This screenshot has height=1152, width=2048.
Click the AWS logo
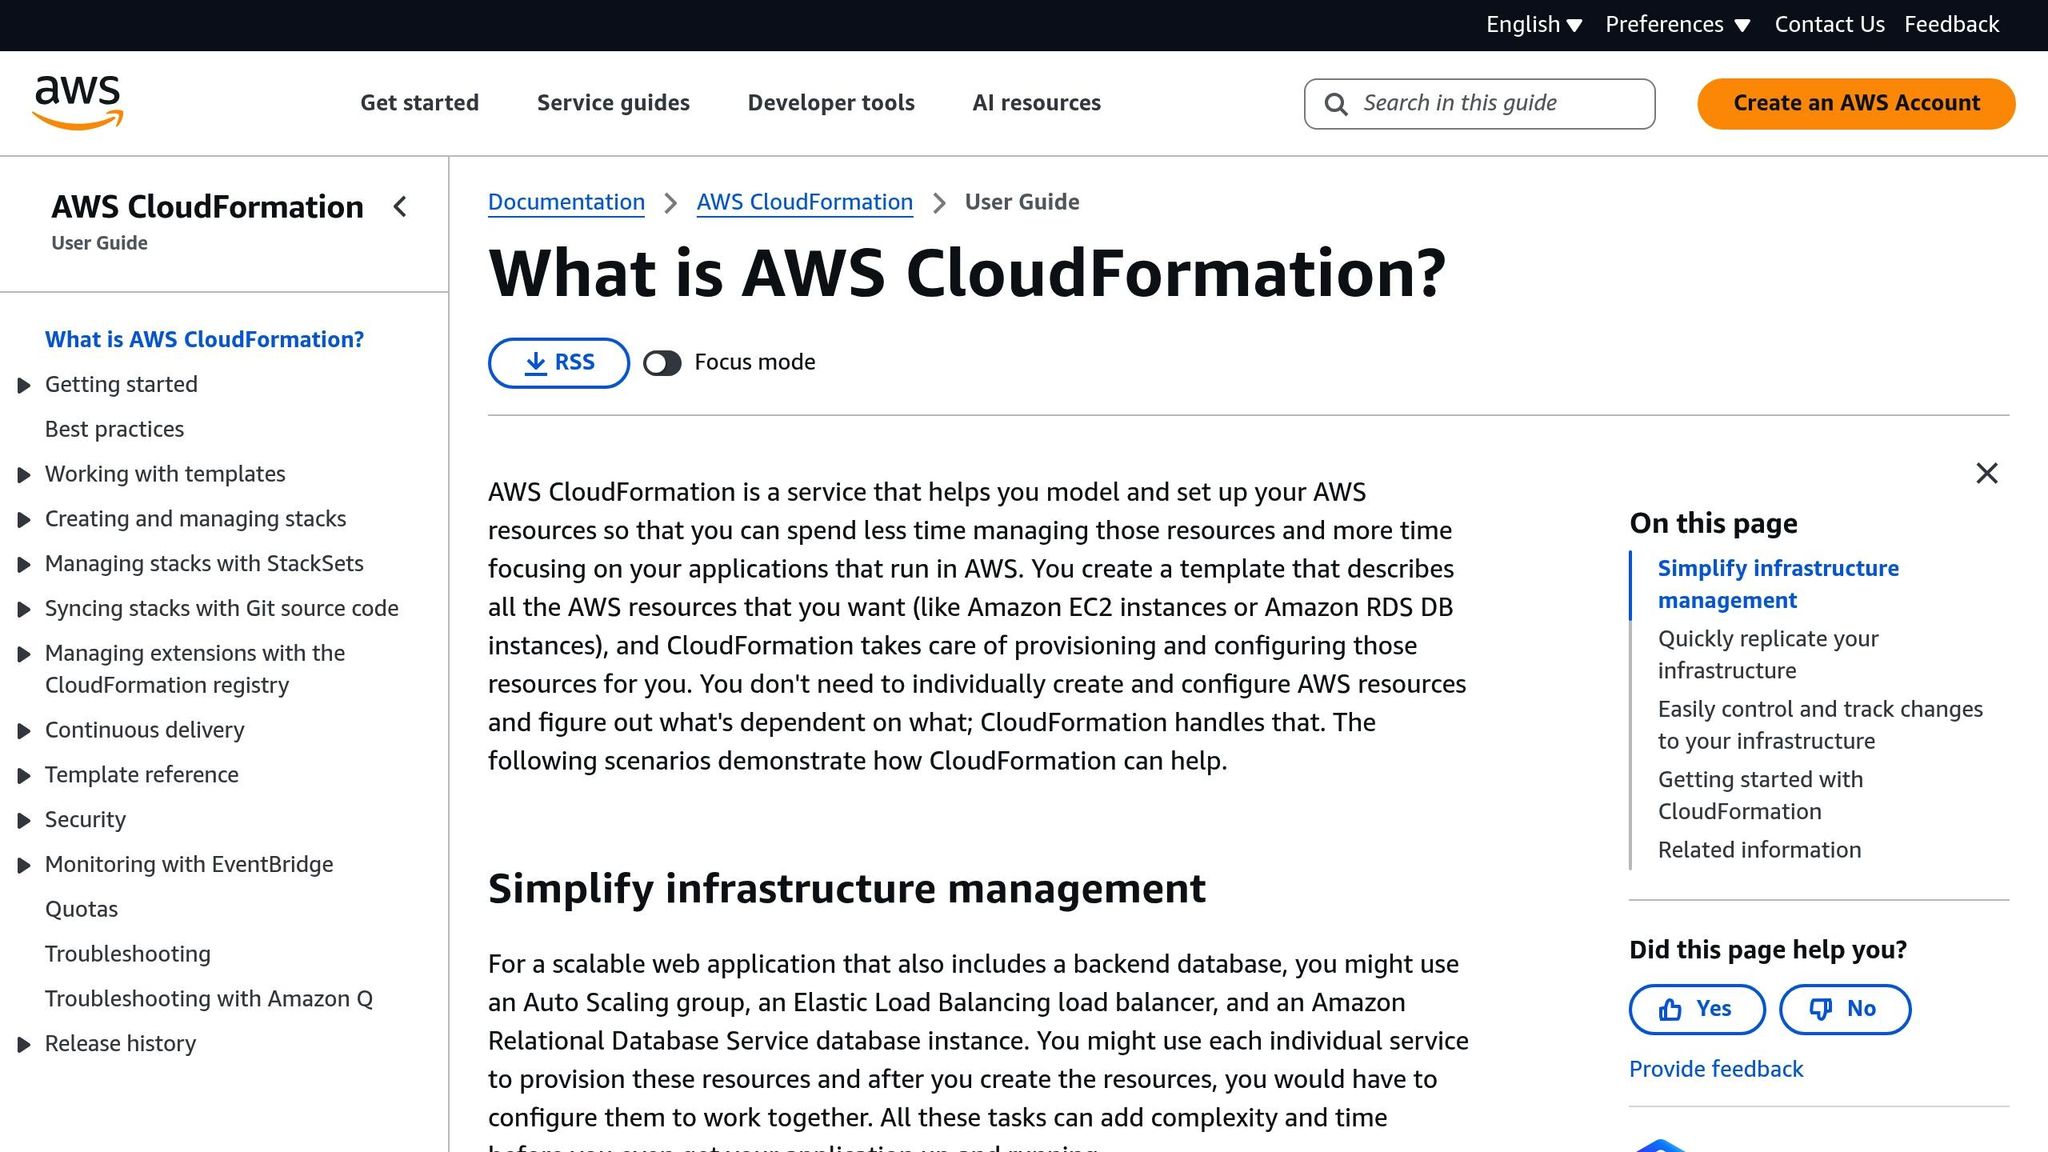[78, 103]
